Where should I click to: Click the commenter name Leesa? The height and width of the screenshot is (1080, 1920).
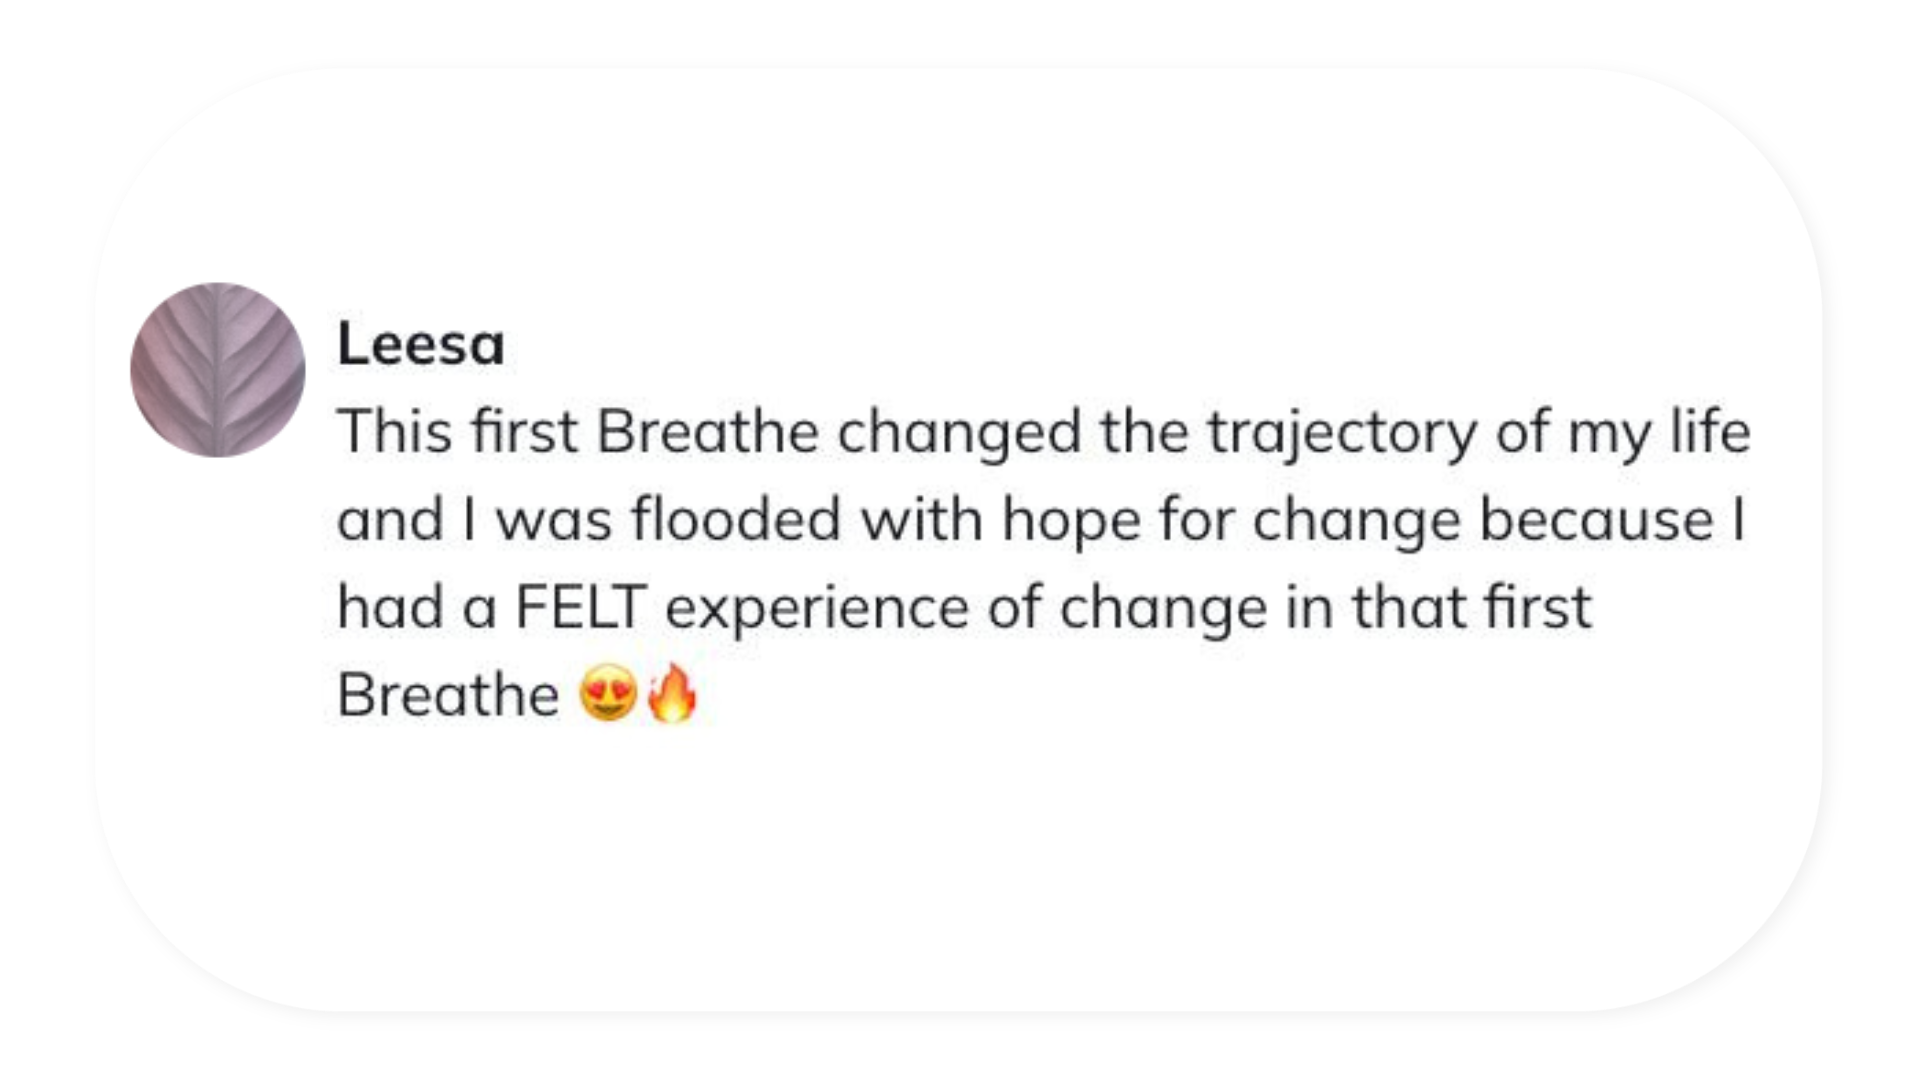click(x=421, y=344)
